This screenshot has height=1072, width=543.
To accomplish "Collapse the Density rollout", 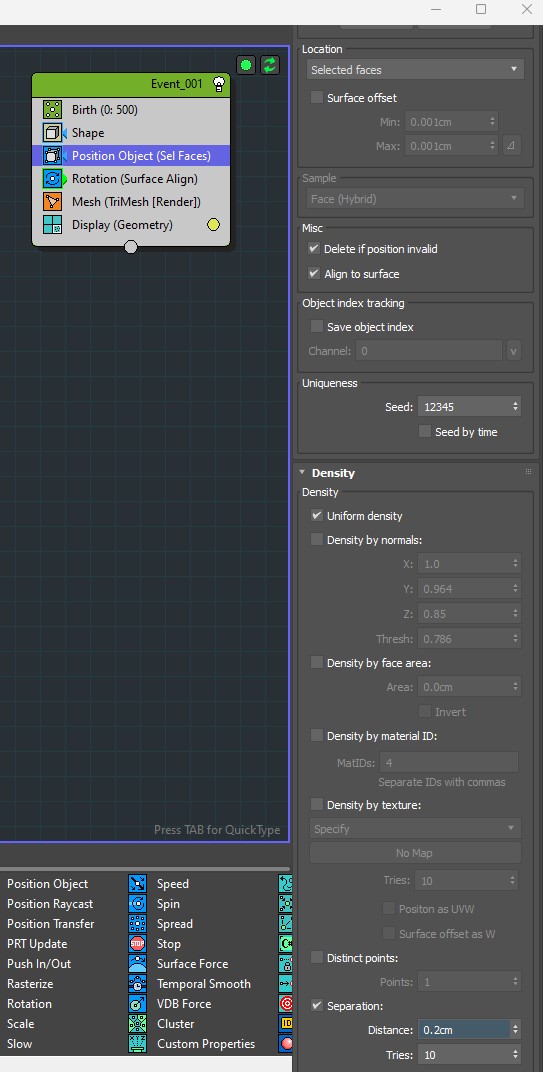I will (302, 472).
